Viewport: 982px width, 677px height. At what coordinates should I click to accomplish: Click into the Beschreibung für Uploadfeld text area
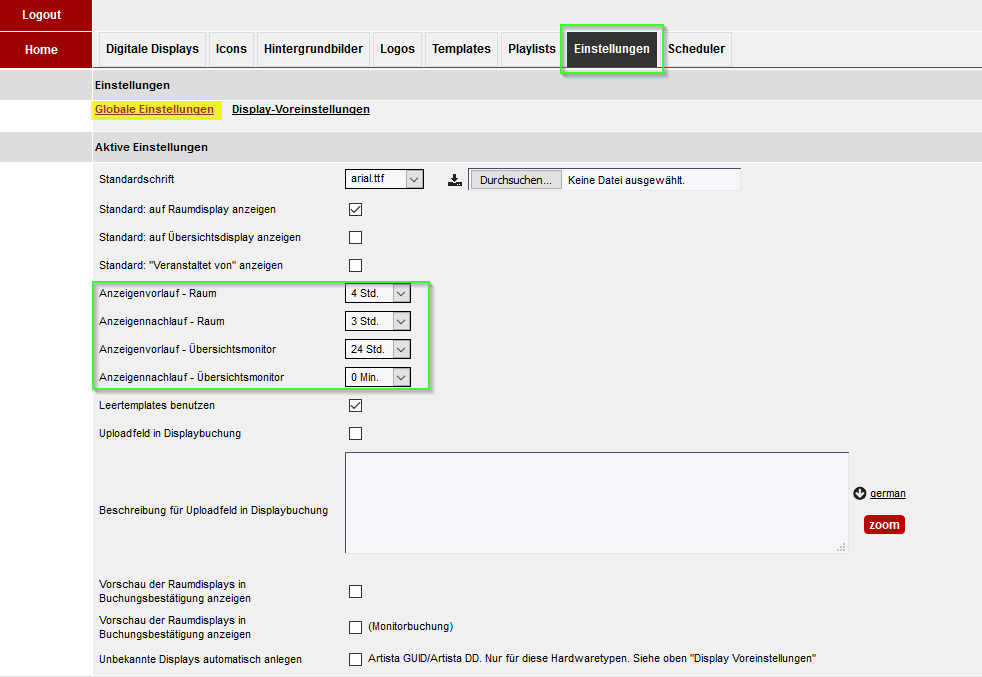tap(597, 503)
